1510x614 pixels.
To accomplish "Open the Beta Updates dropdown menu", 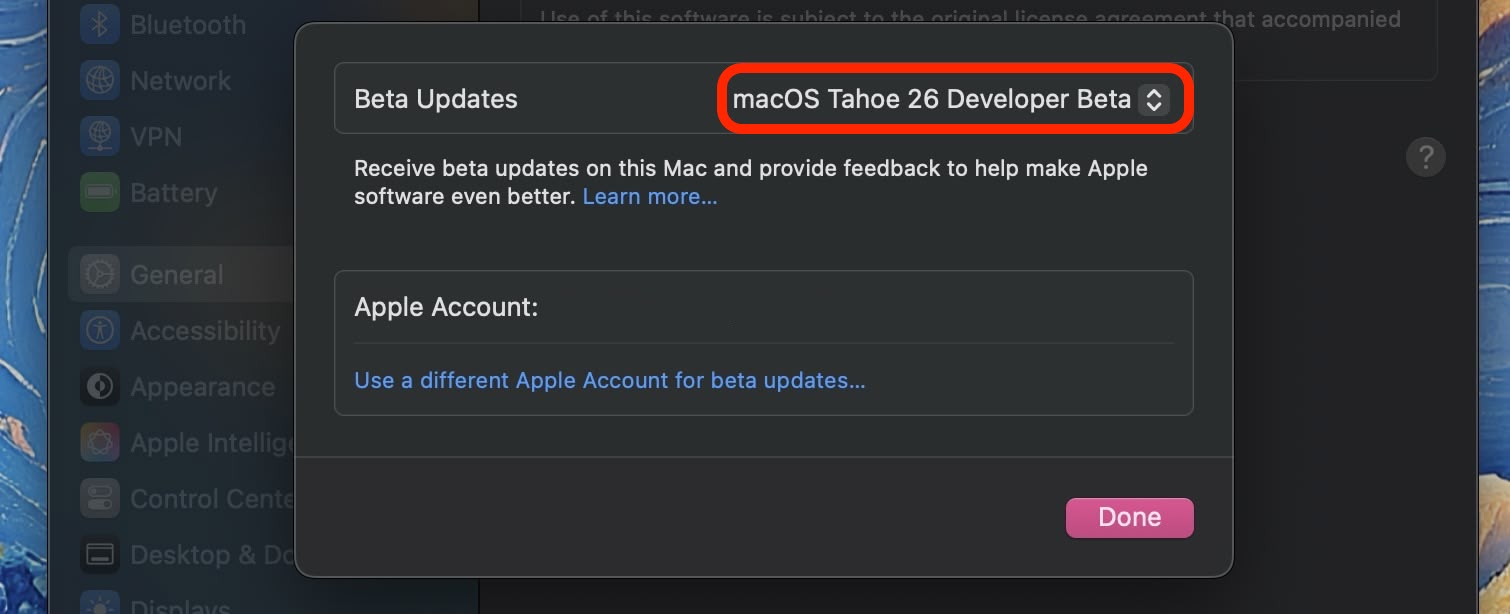I will tap(944, 99).
